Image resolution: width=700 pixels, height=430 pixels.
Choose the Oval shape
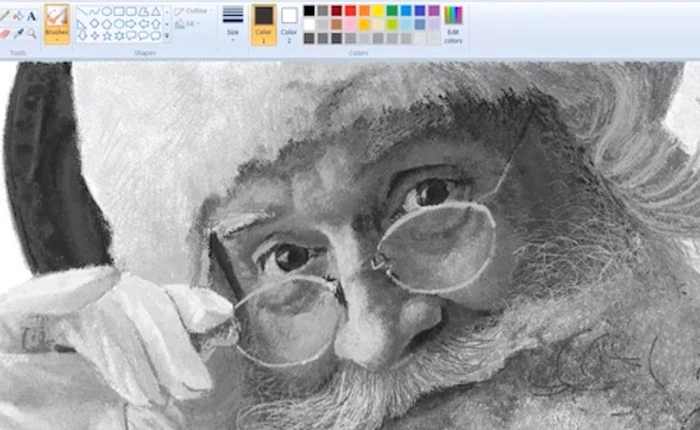[107, 11]
